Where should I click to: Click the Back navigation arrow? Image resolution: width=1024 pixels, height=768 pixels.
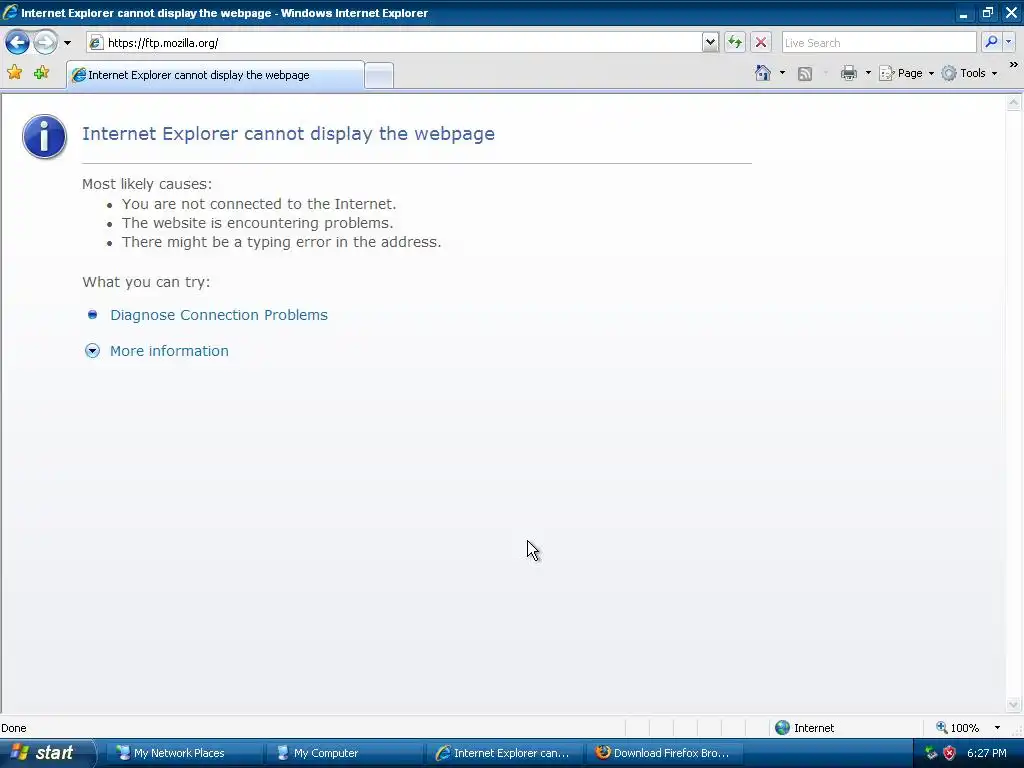click(18, 42)
